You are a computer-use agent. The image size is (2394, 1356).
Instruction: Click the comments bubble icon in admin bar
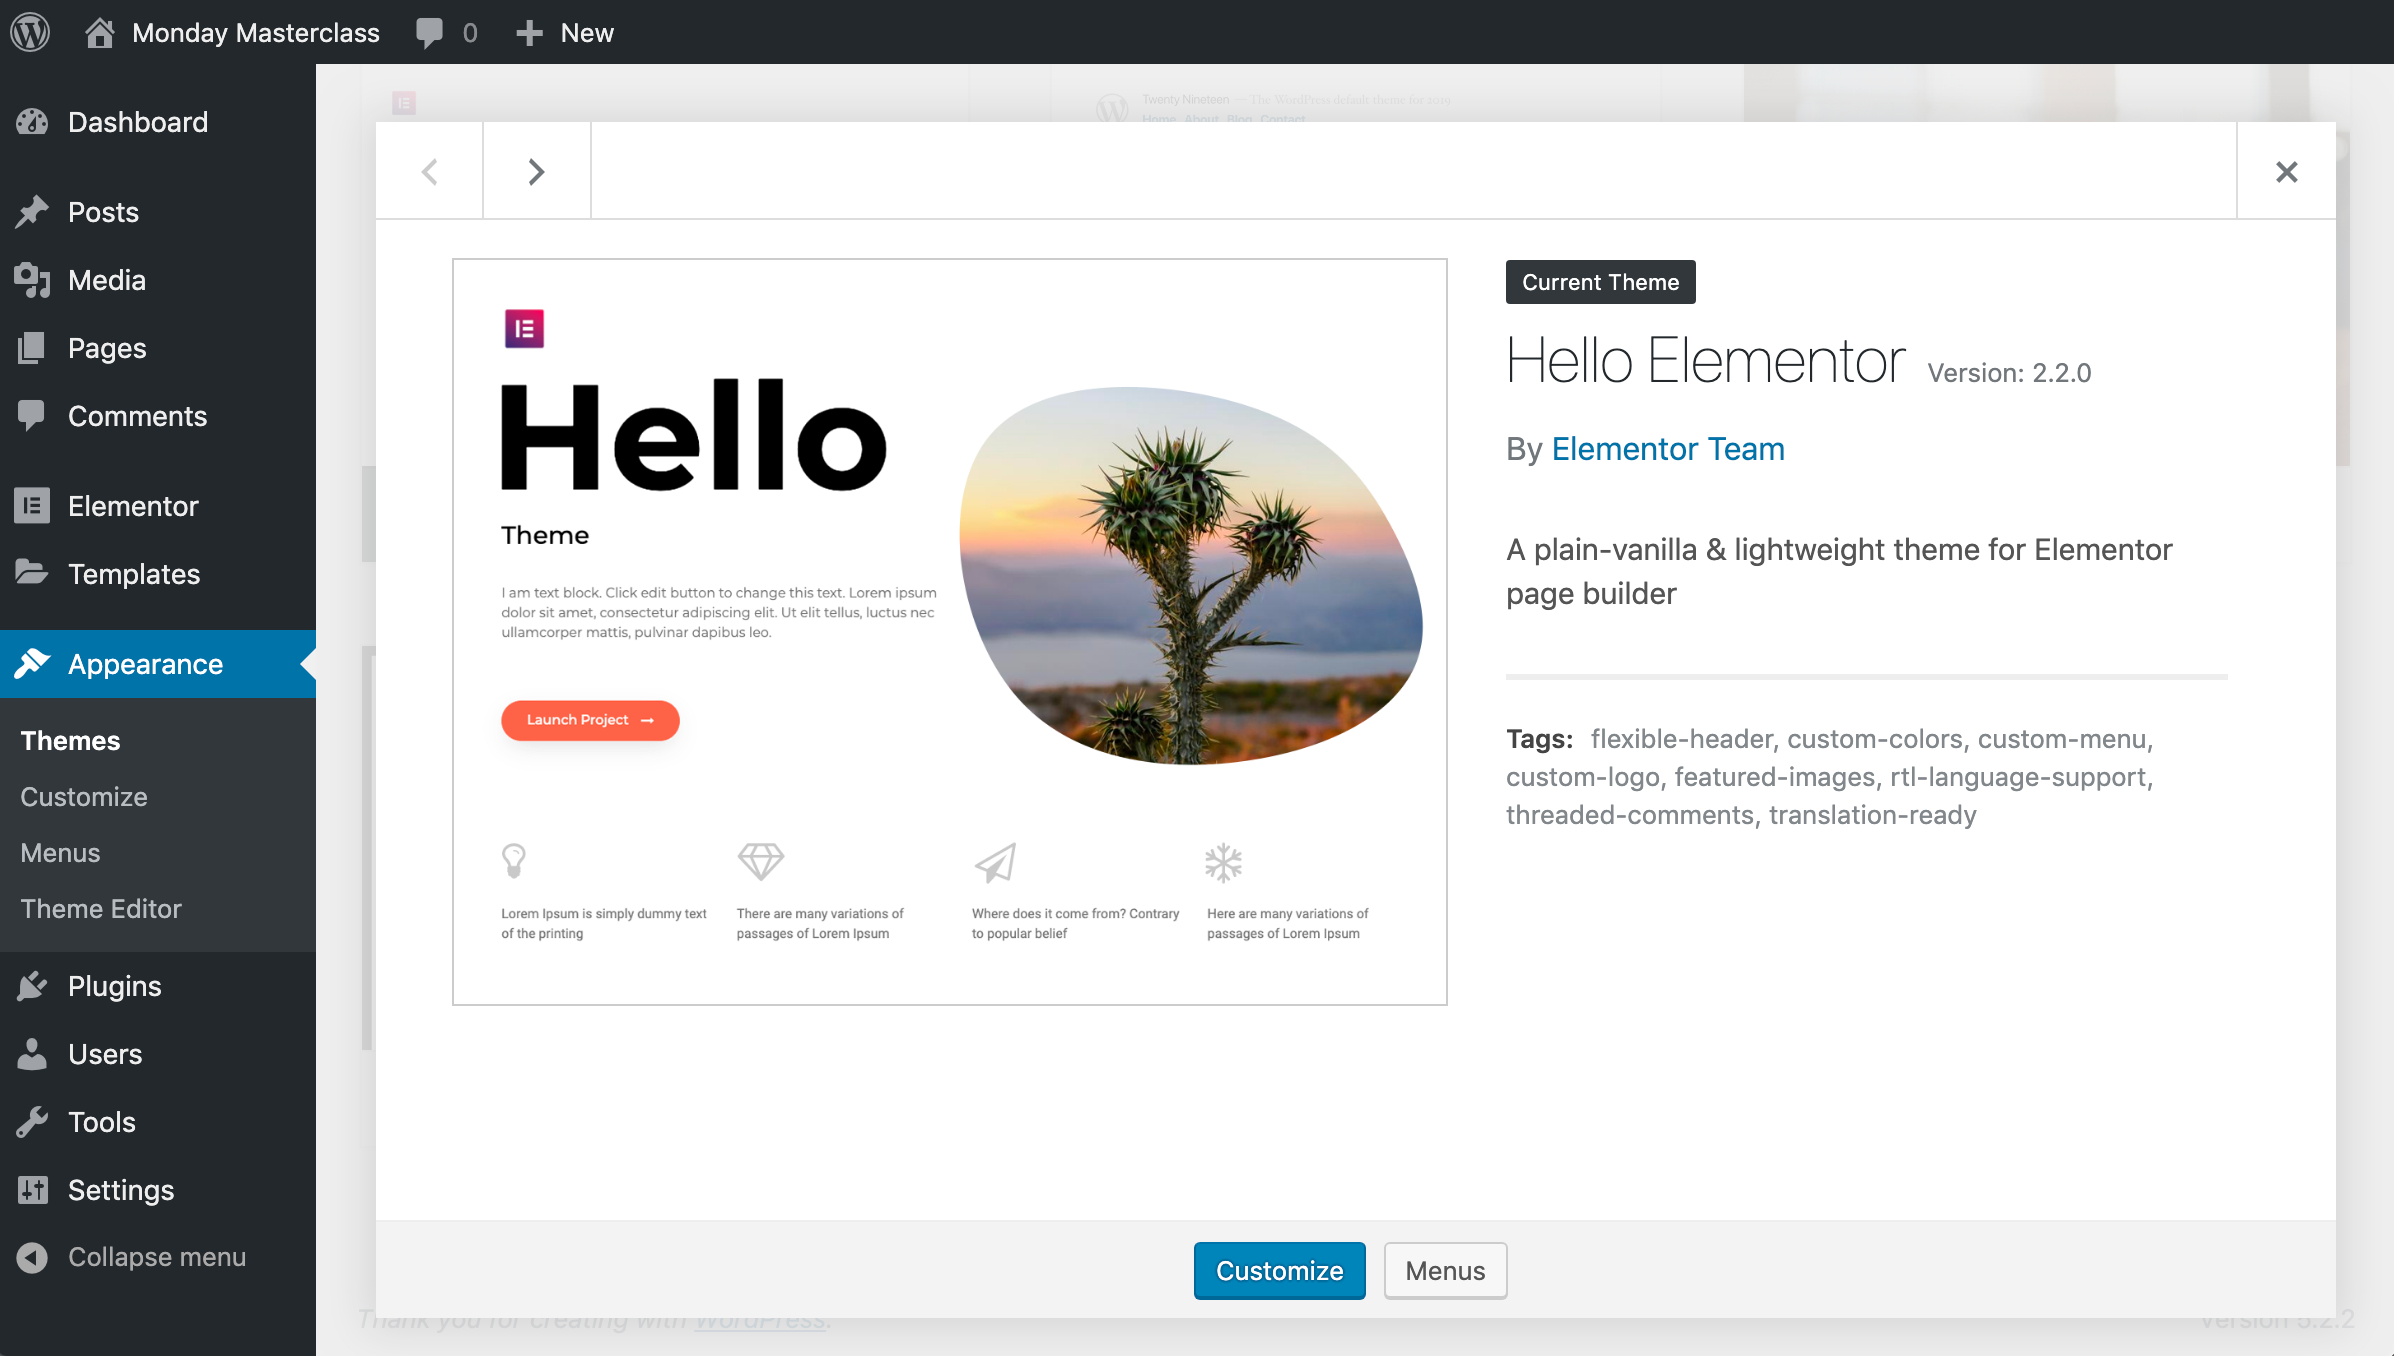click(x=430, y=33)
